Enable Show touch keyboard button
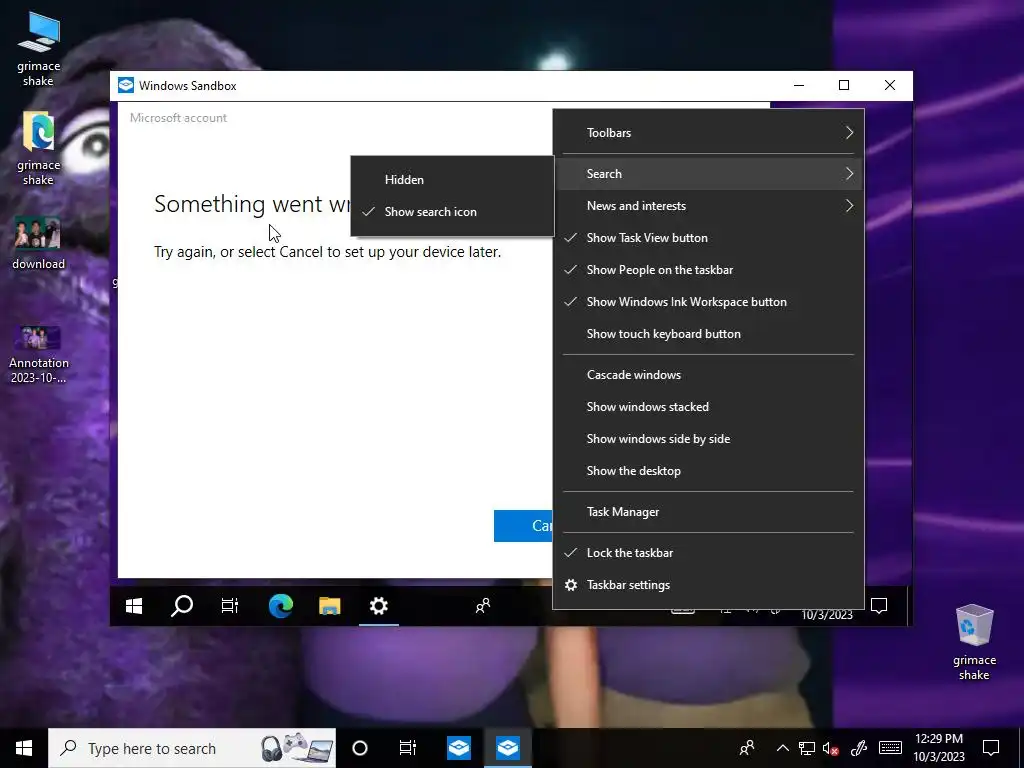The height and width of the screenshot is (768, 1024). pos(709,334)
